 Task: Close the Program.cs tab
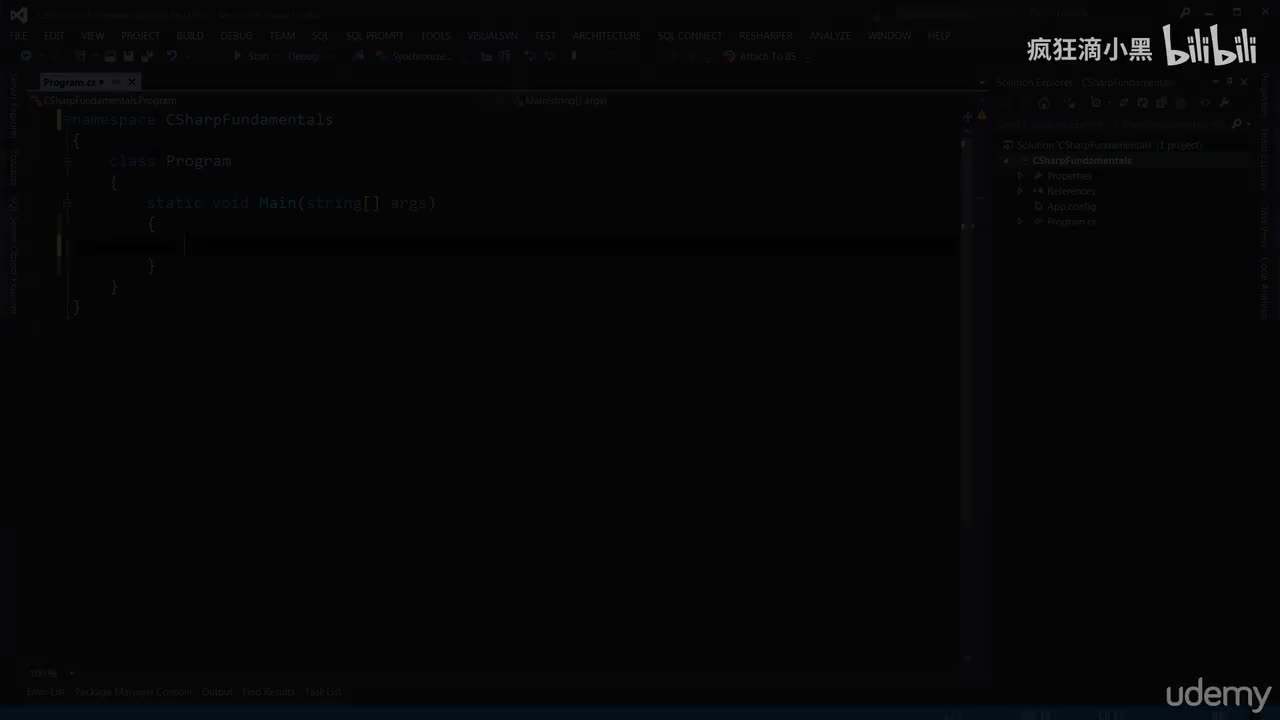point(132,82)
